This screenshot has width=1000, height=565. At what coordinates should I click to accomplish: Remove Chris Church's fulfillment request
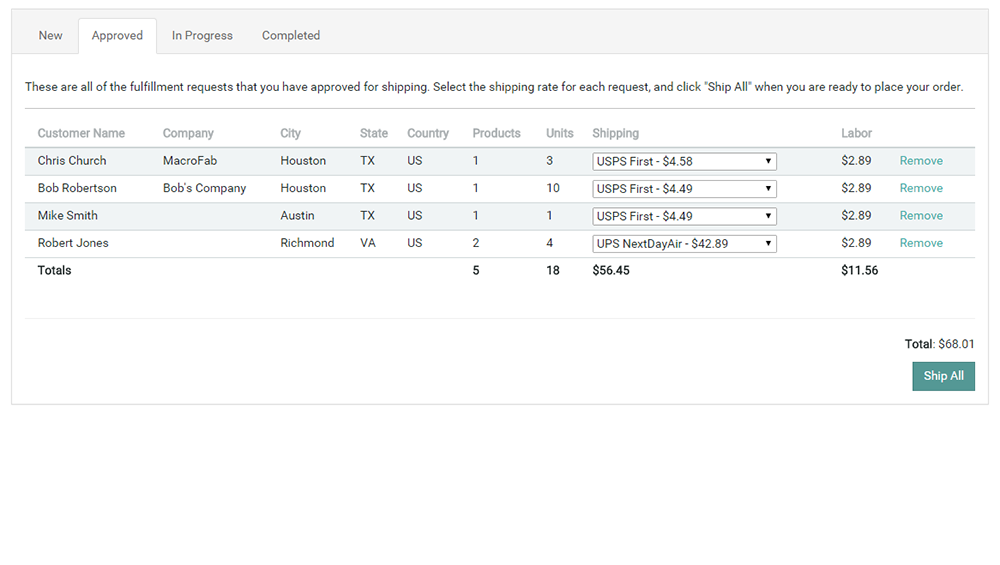pyautogui.click(x=921, y=161)
